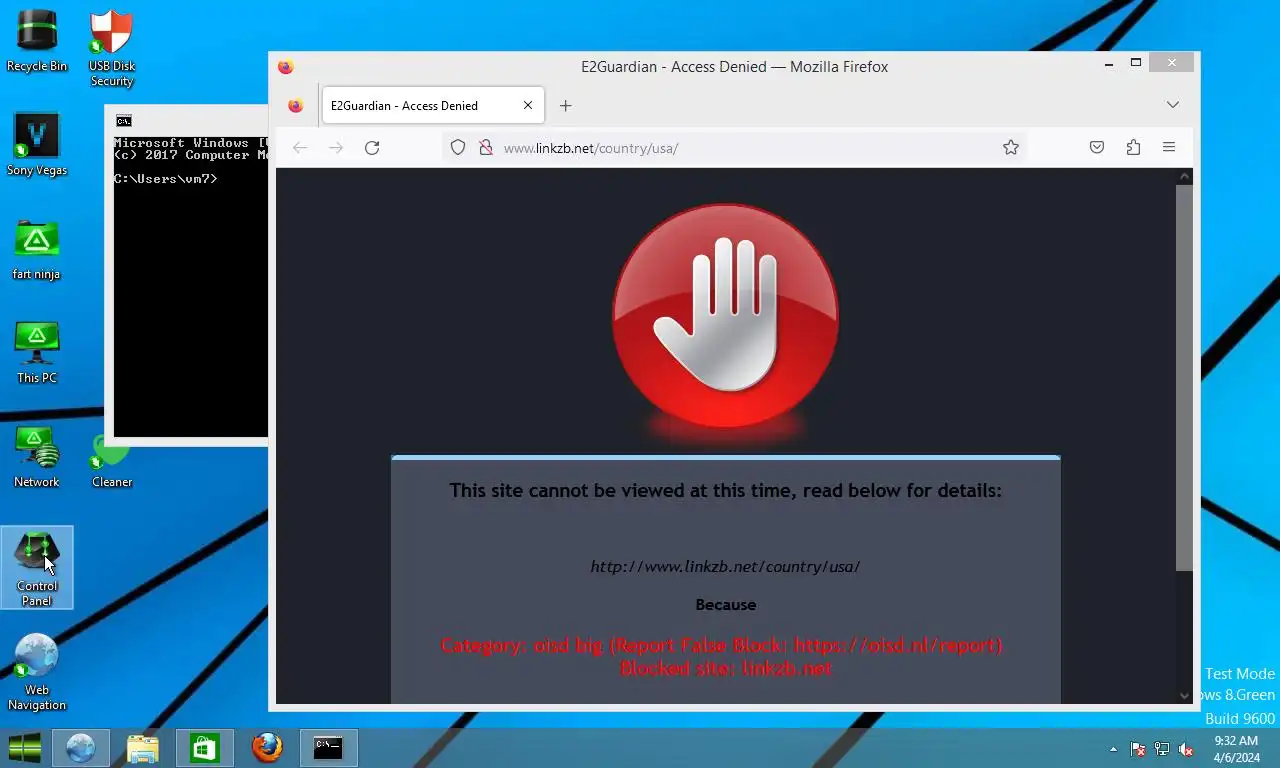This screenshot has height=768, width=1280.
Task: Open Windows Store from taskbar
Action: pos(204,748)
